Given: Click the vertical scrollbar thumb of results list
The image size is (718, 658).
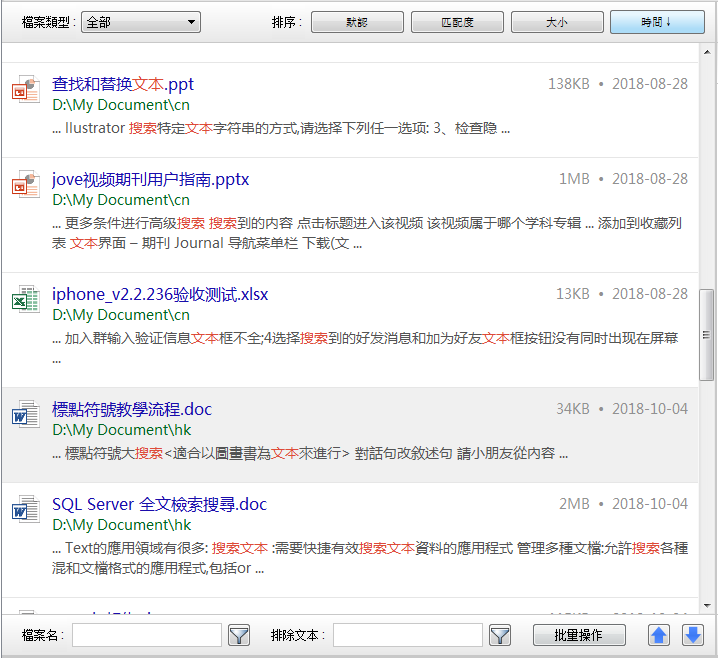Looking at the screenshot, I should pos(708,335).
